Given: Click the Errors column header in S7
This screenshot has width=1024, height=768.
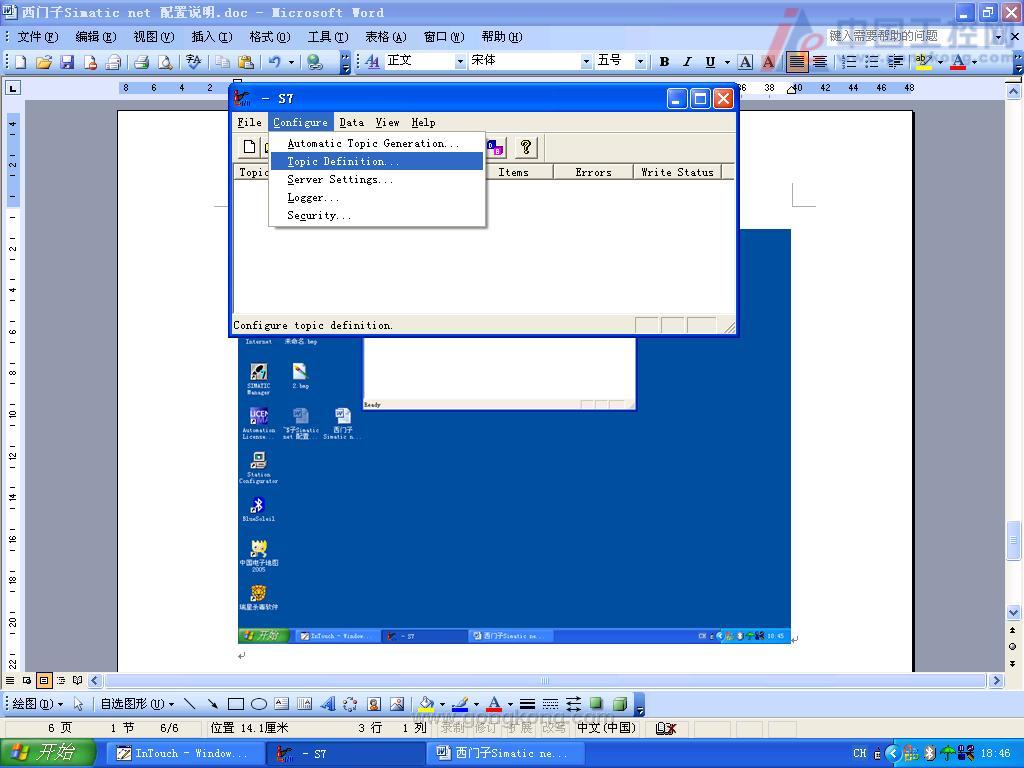Looking at the screenshot, I should coord(593,172).
